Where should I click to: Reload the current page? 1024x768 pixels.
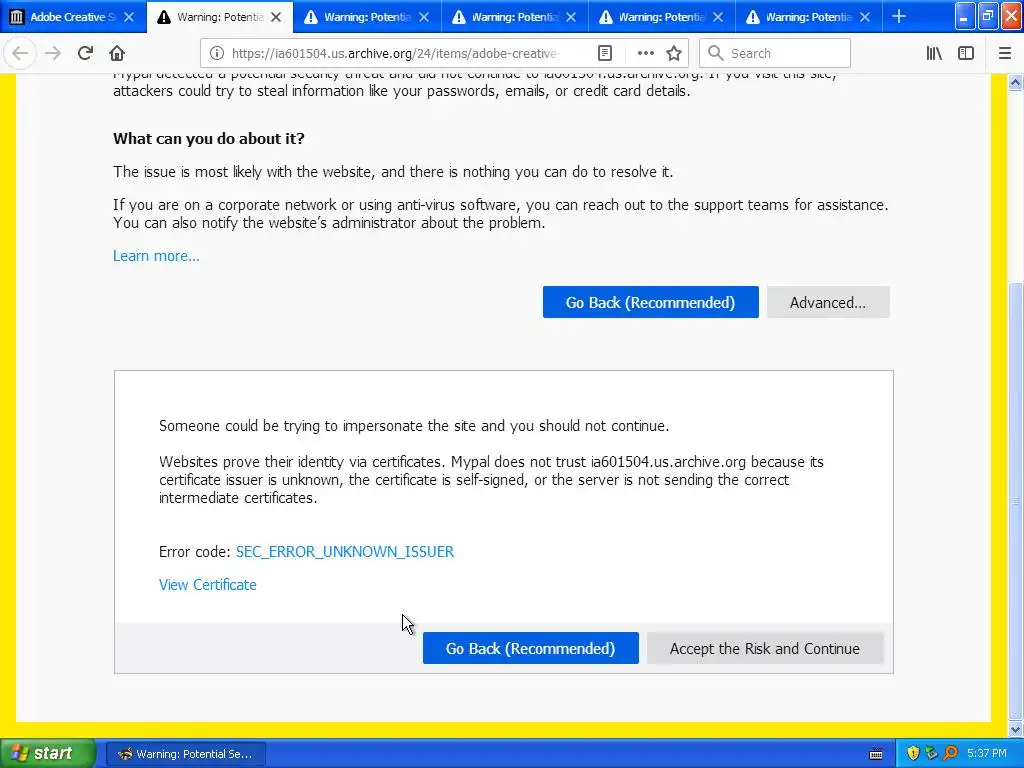[85, 53]
